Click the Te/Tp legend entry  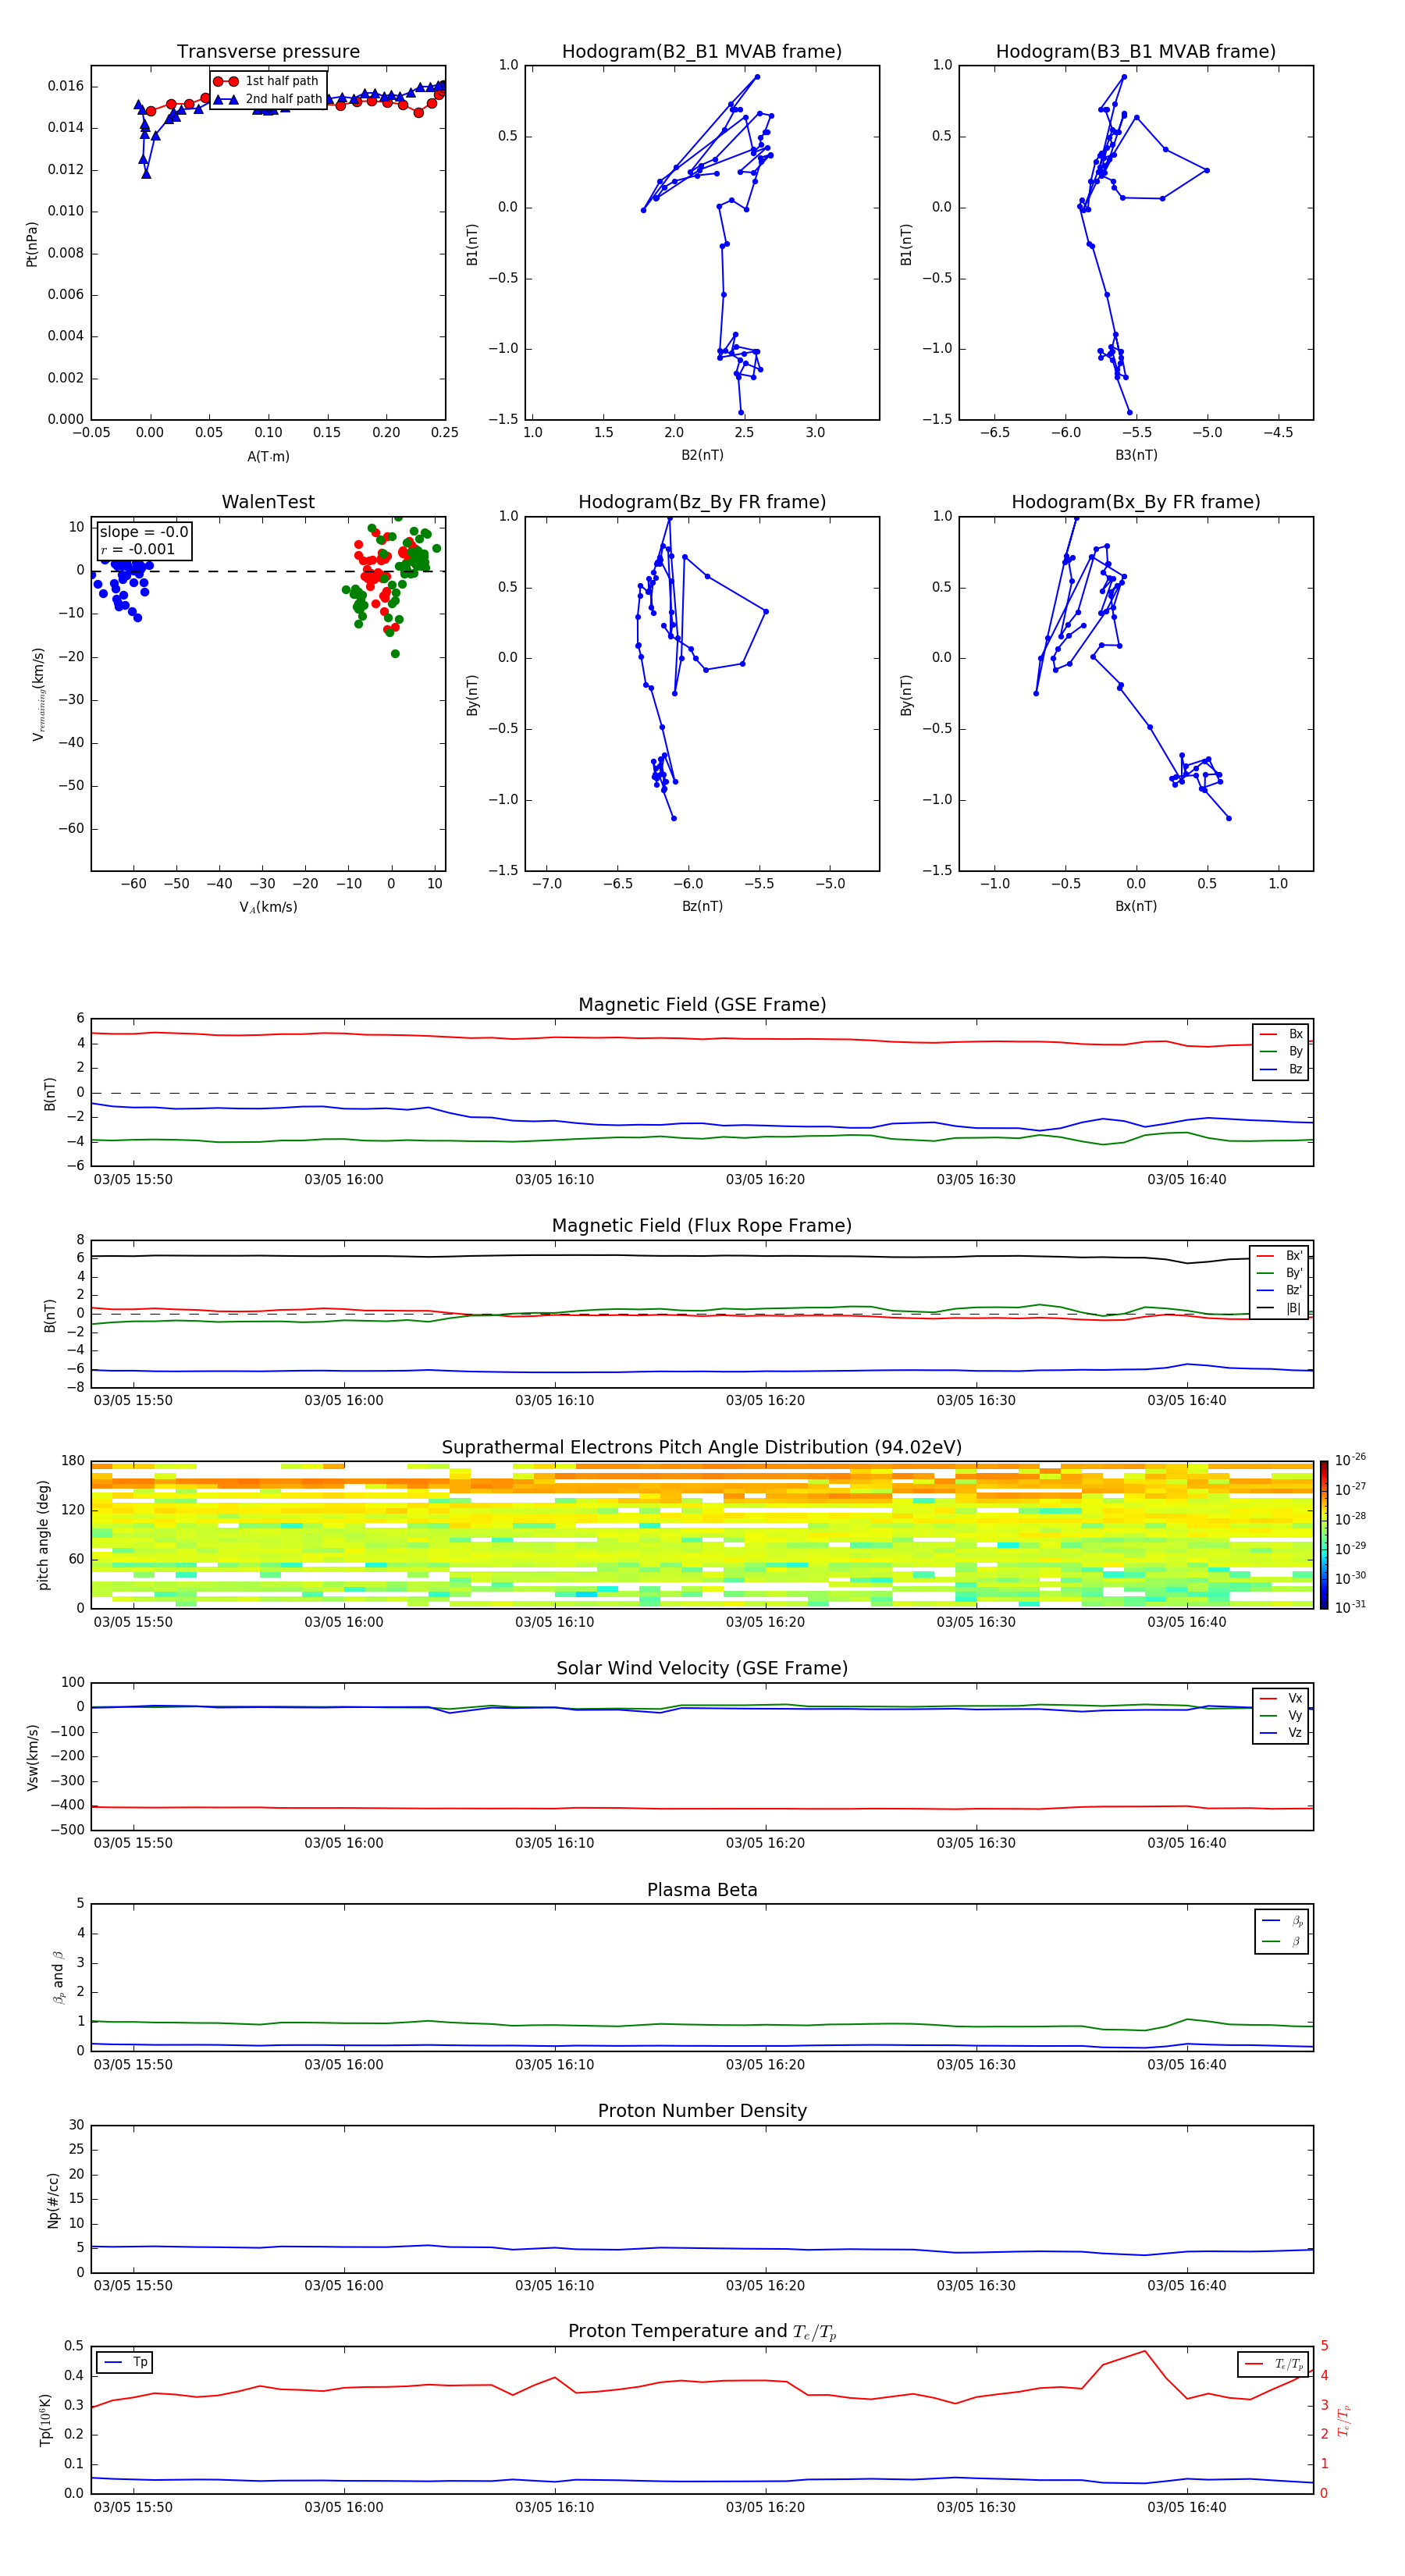tap(1272, 2364)
